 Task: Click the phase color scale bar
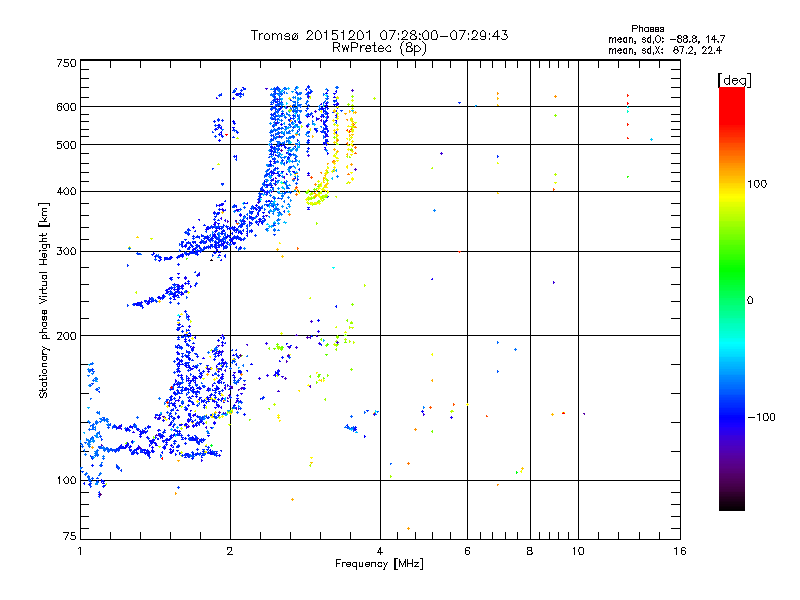coord(732,298)
